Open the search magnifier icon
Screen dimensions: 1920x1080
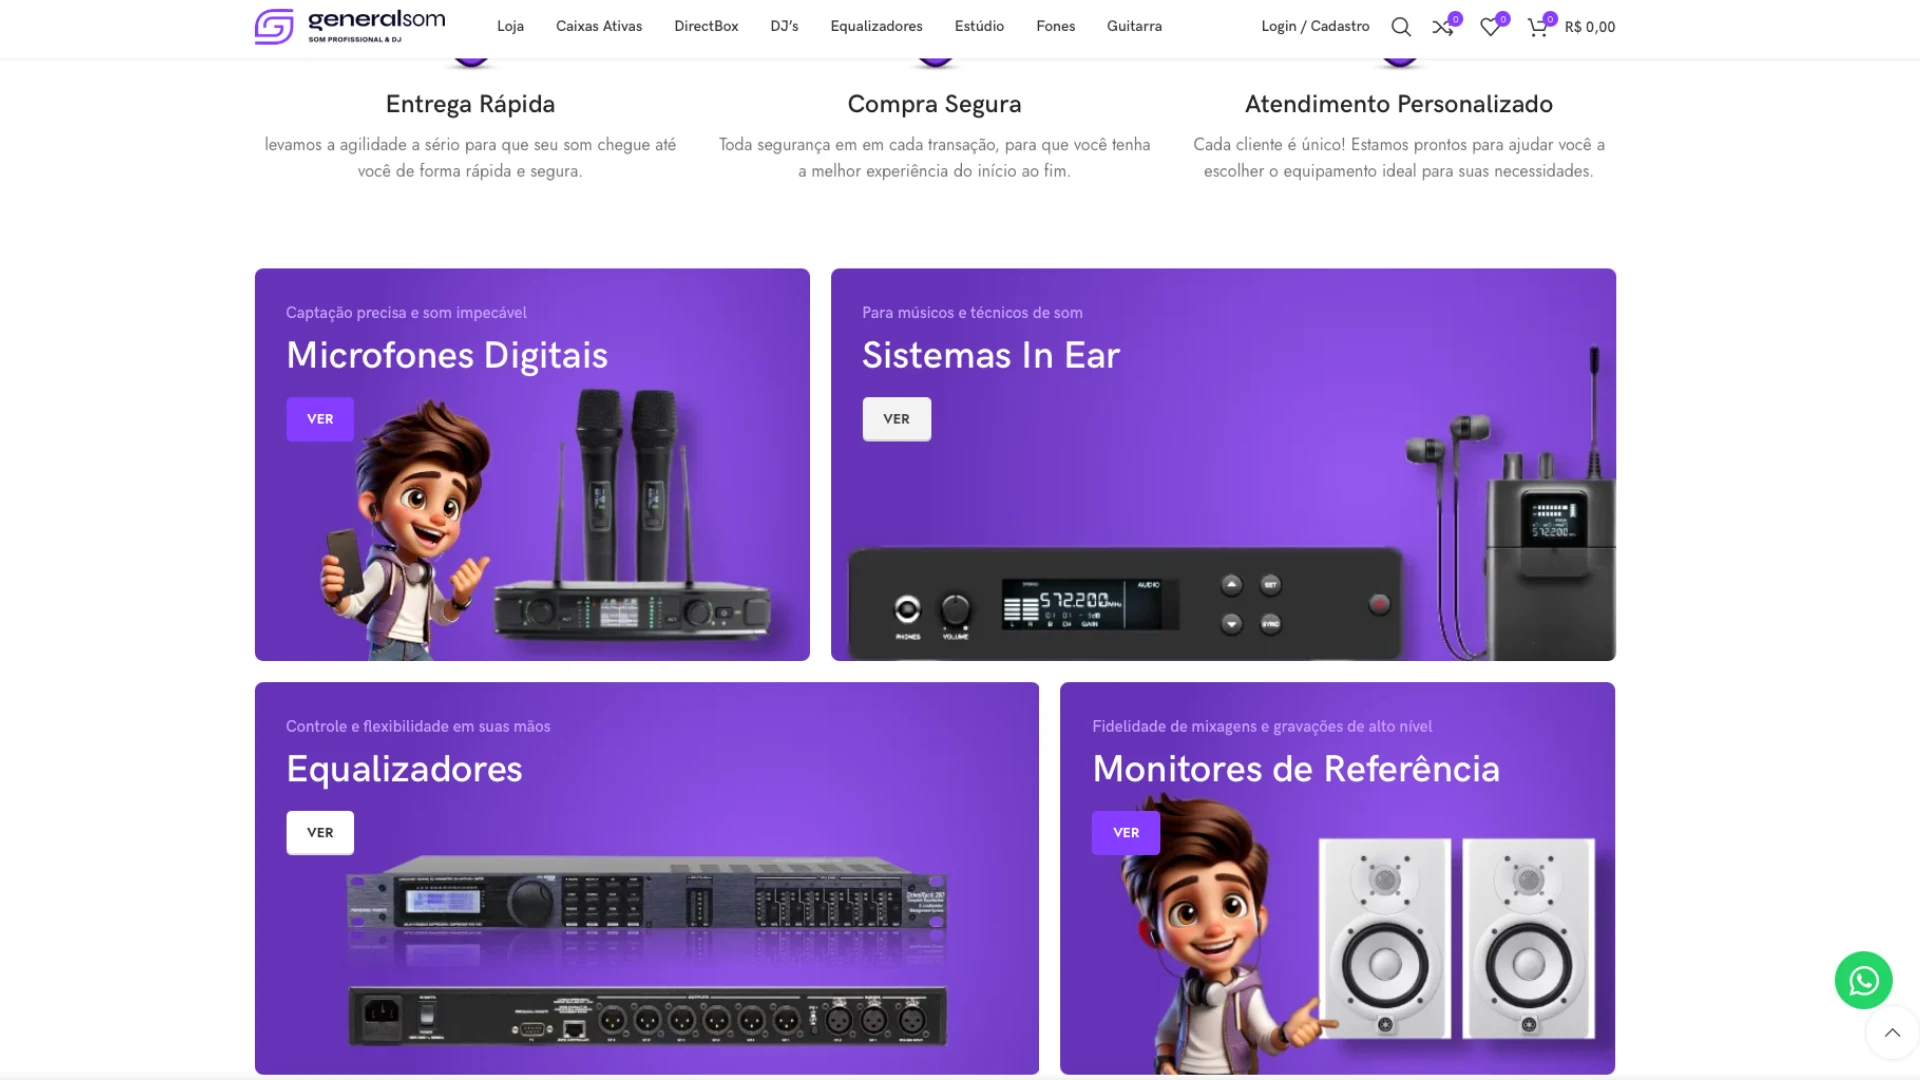click(x=1401, y=27)
